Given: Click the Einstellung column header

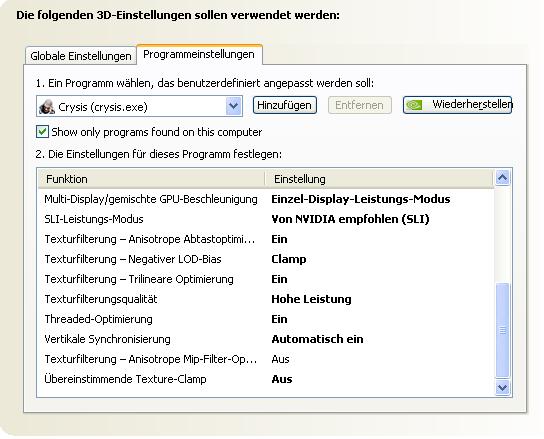Looking at the screenshot, I should pos(380,179).
